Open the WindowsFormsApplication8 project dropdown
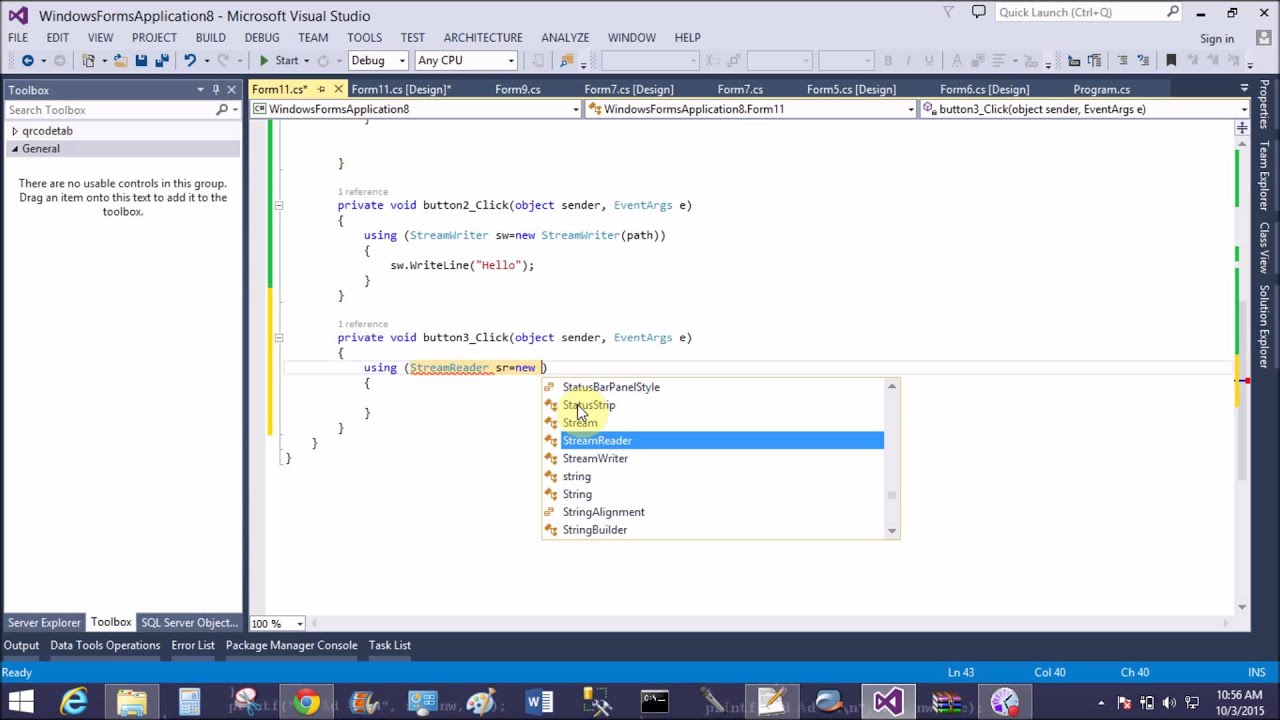This screenshot has height=720, width=1280. 576,109
